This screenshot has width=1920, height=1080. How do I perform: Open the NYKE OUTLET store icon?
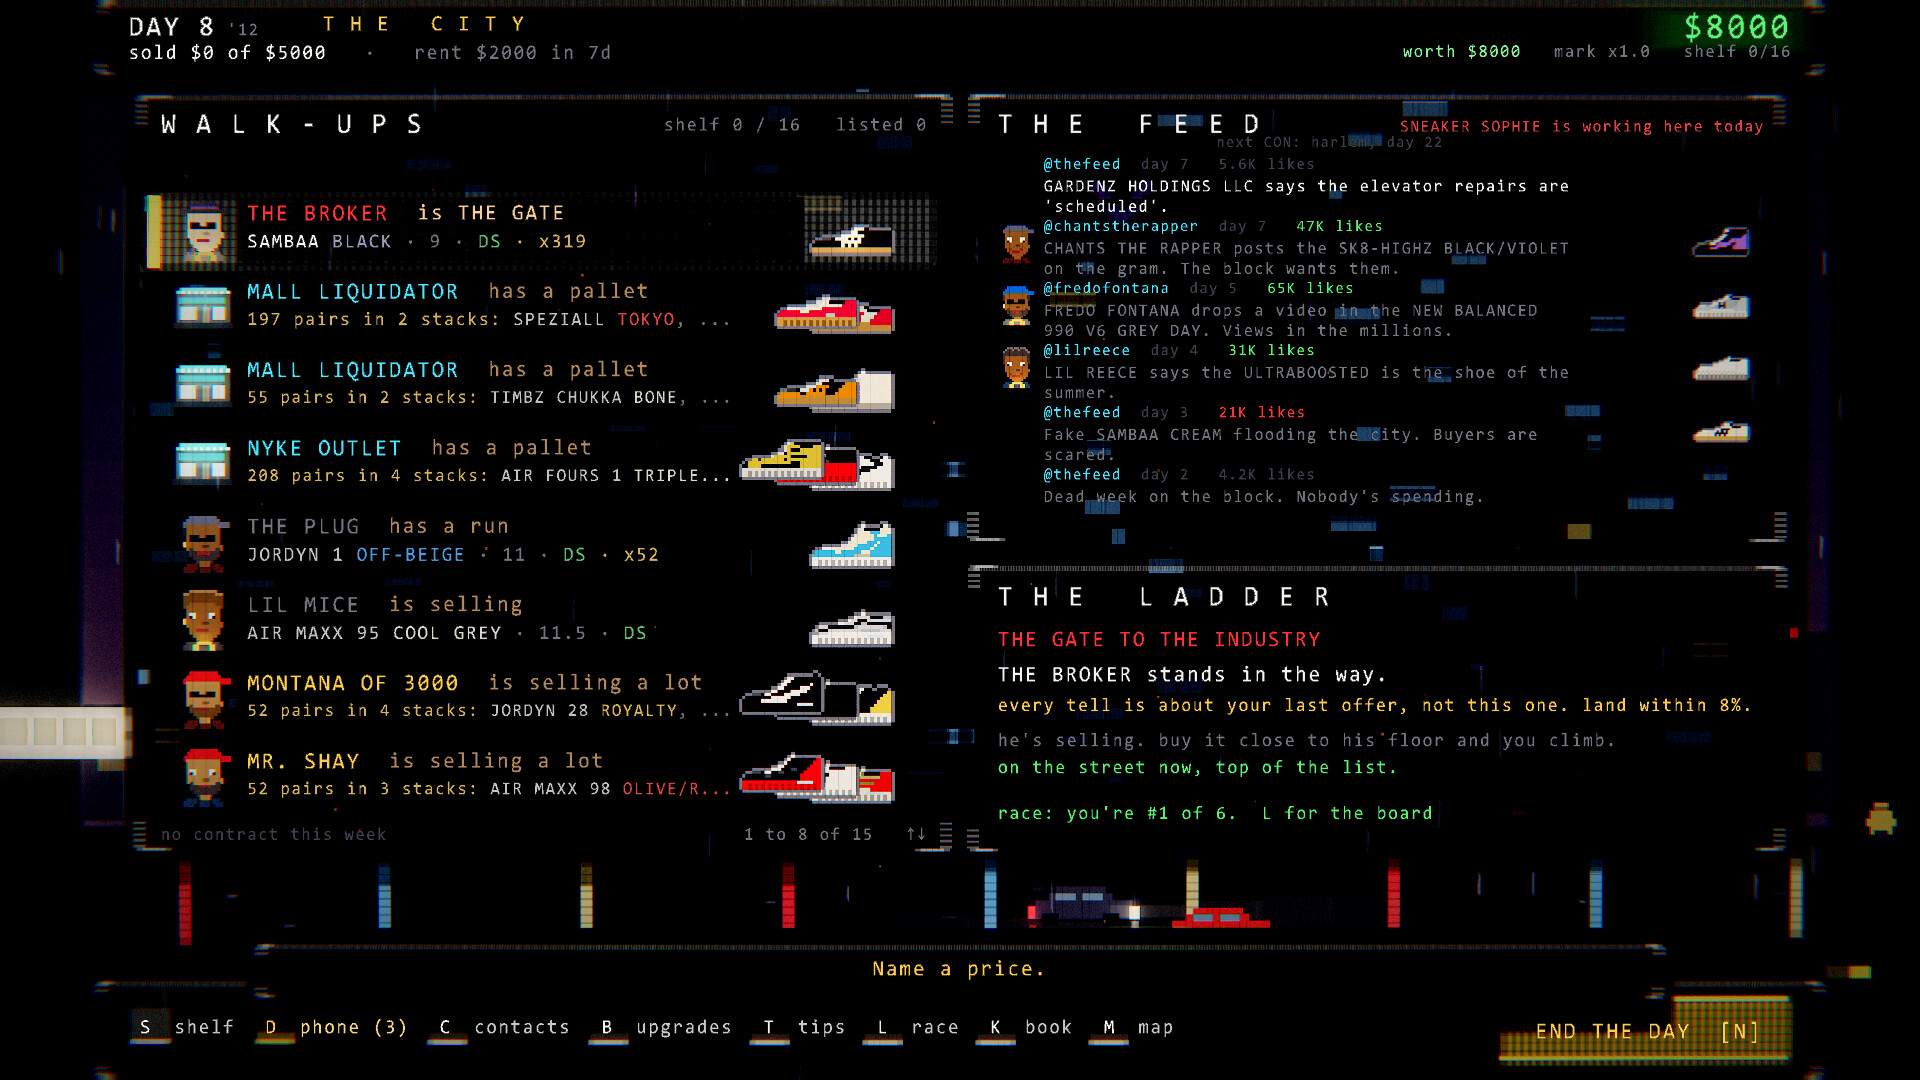[203, 462]
